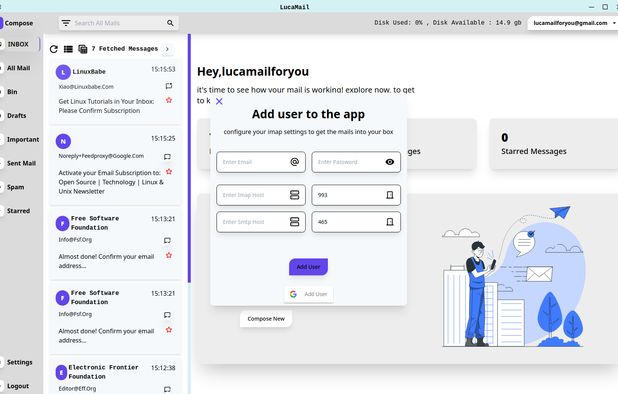Viewport: 618px width, 394px height.
Task: Flag the Electronic Frontier Foundation message
Action: tap(168, 389)
